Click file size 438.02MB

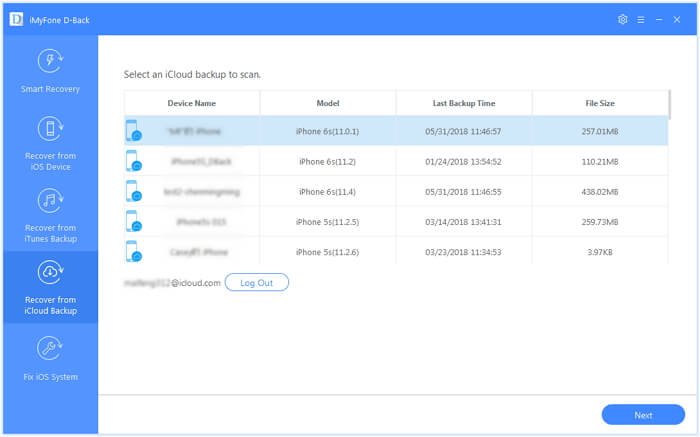pos(600,191)
